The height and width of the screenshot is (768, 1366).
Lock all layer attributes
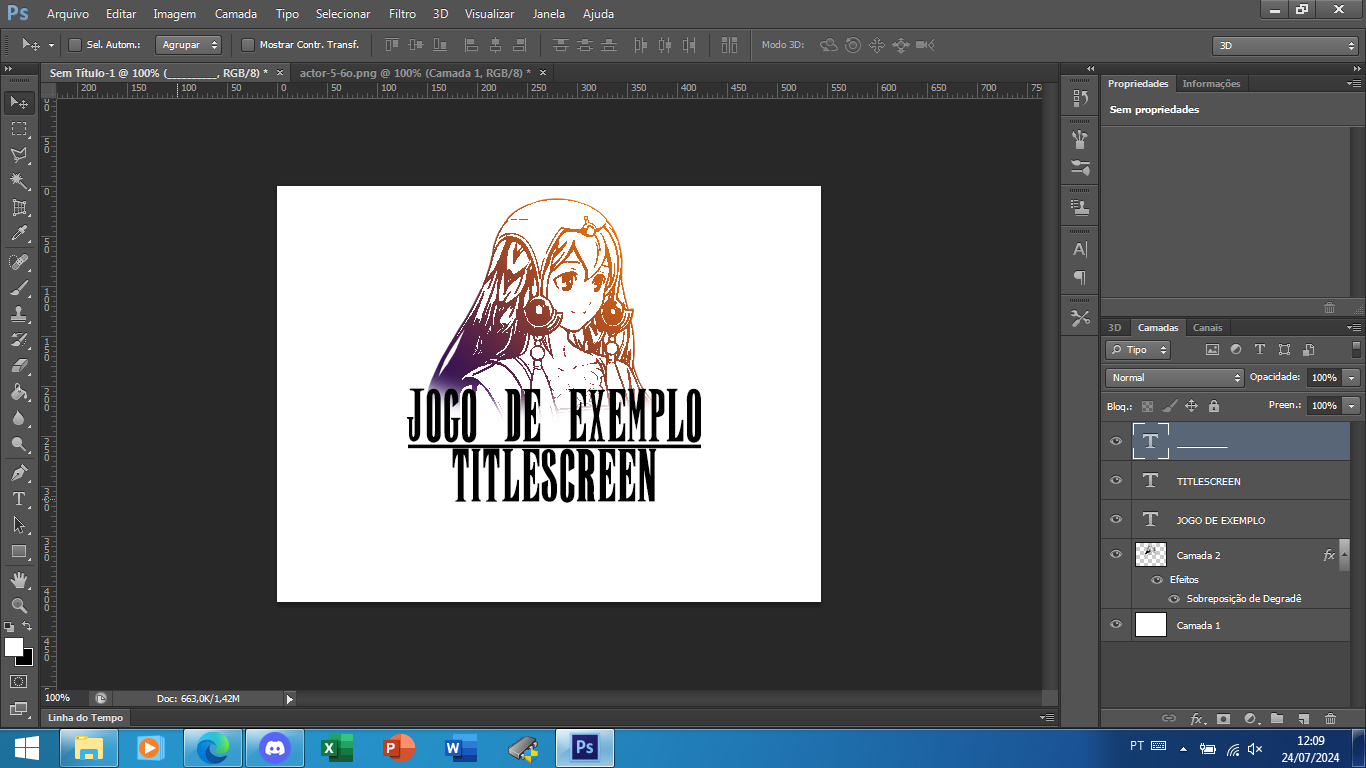coord(1213,406)
